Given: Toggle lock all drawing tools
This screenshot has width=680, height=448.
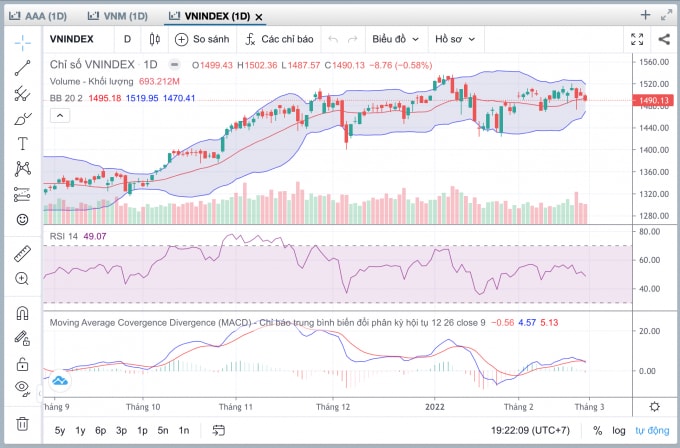Looking at the screenshot, I should click(23, 364).
